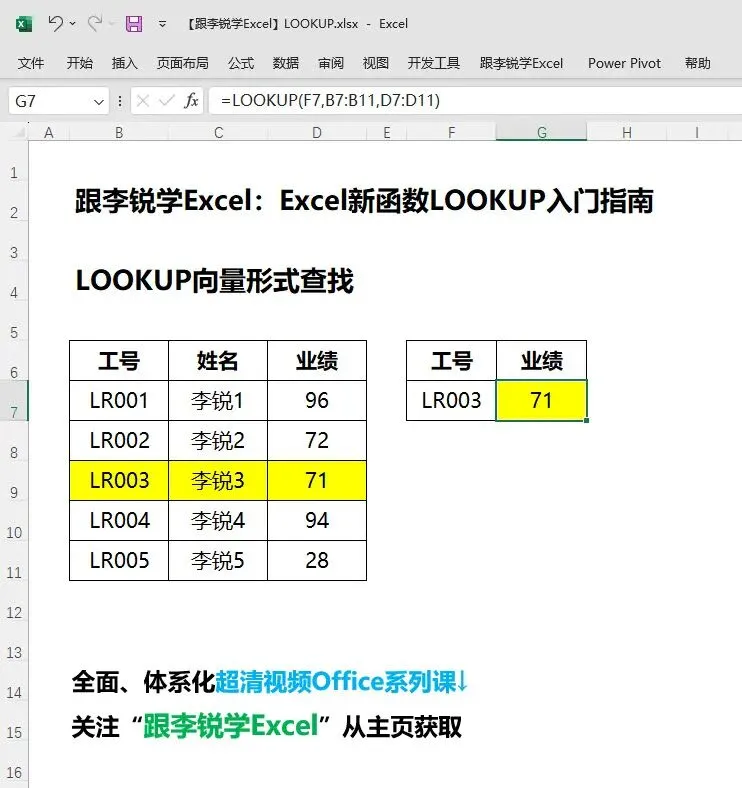
Task: Select row 9 header
Action: click(14, 480)
